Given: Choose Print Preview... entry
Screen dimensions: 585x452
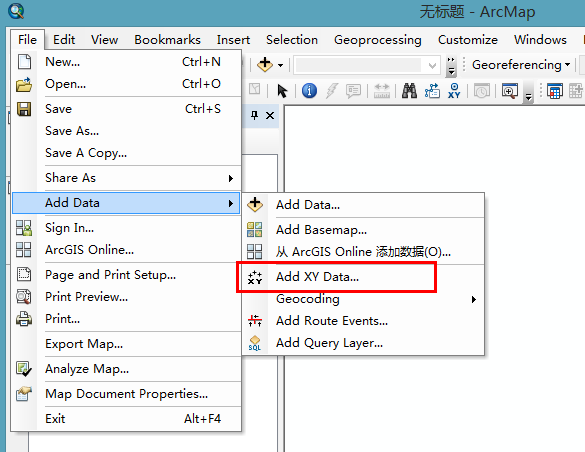Looking at the screenshot, I should 126,297.
